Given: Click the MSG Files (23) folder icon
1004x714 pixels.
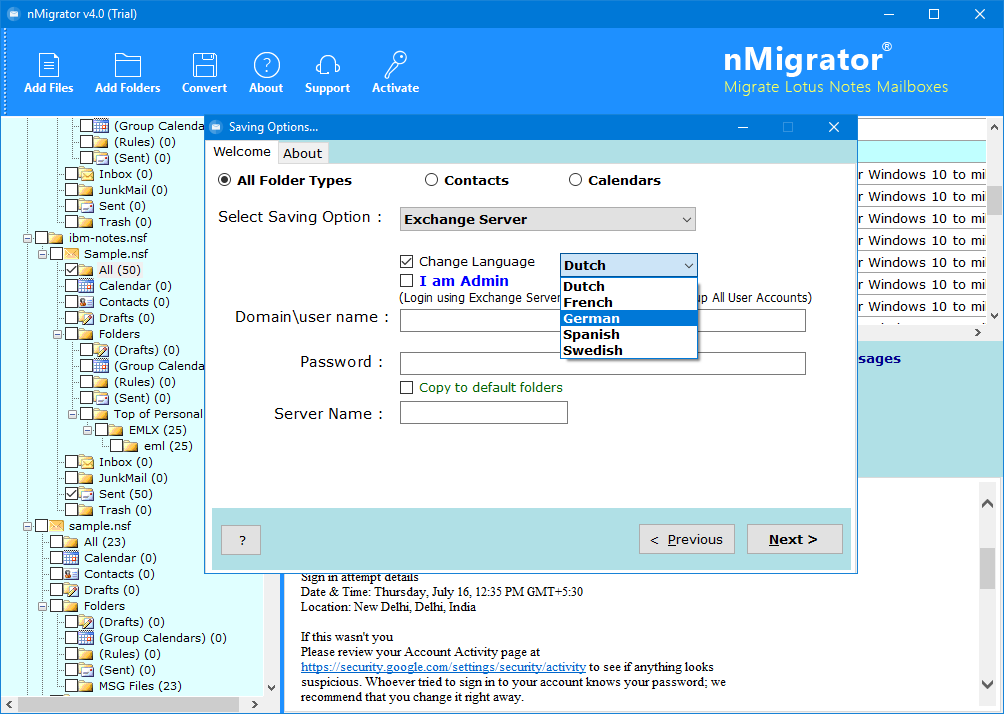Looking at the screenshot, I should point(86,686).
